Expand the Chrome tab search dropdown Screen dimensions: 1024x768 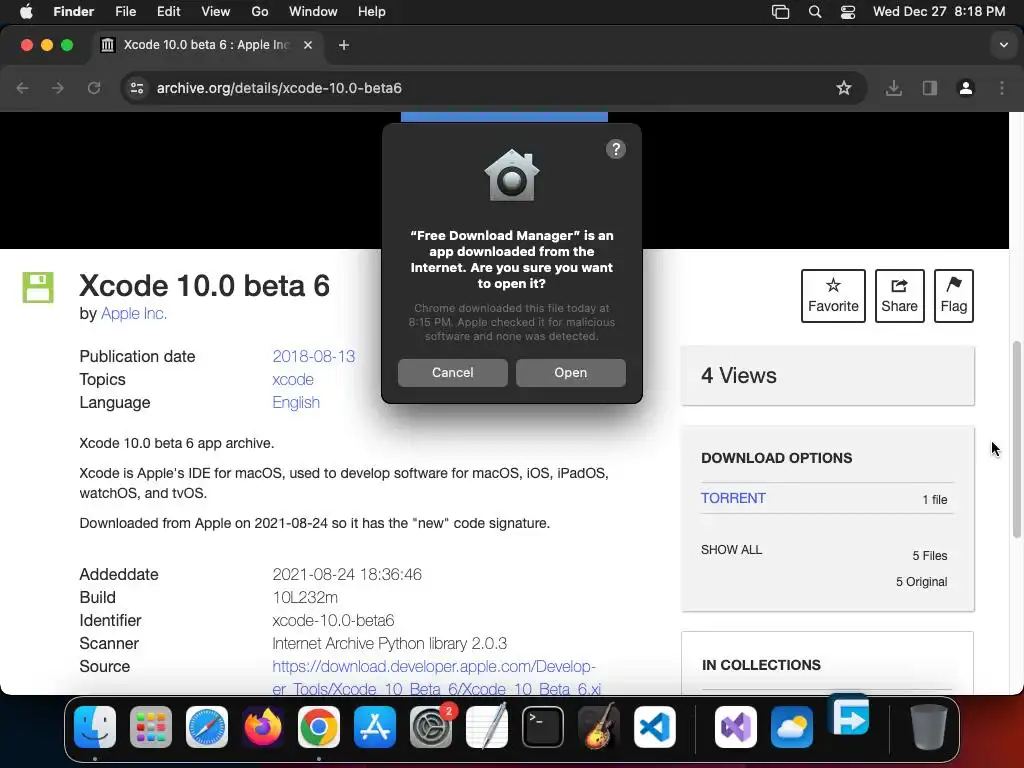click(x=1004, y=45)
